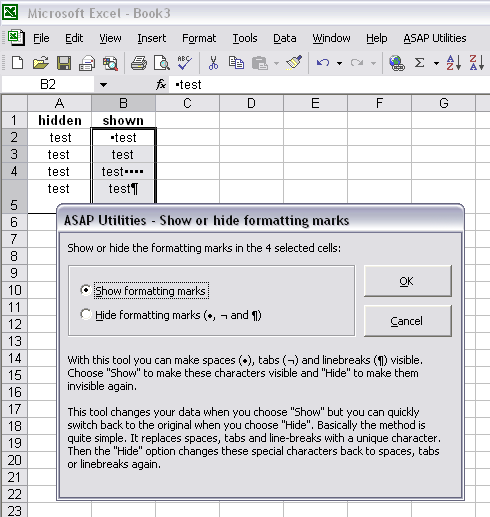The width and height of the screenshot is (490, 517).
Task: Click the Permission/E-mail printer icon
Action: [87, 62]
